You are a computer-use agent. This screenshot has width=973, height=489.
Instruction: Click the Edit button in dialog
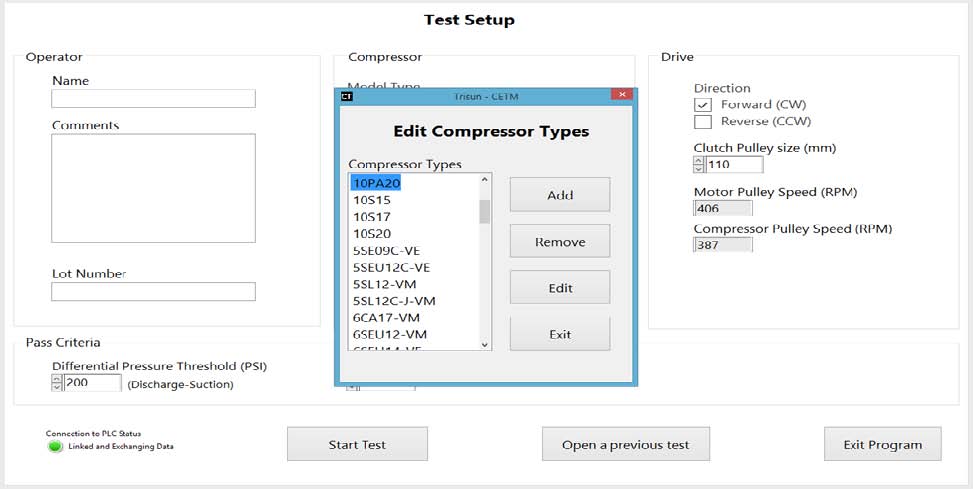coord(560,288)
